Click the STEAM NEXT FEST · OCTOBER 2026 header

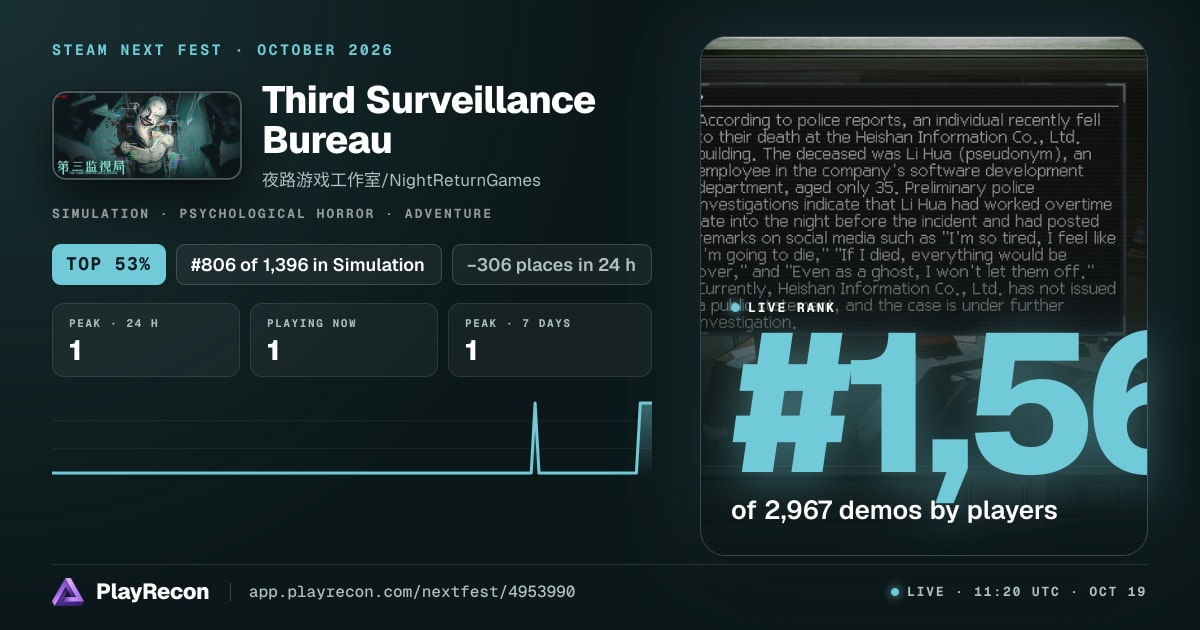point(222,50)
